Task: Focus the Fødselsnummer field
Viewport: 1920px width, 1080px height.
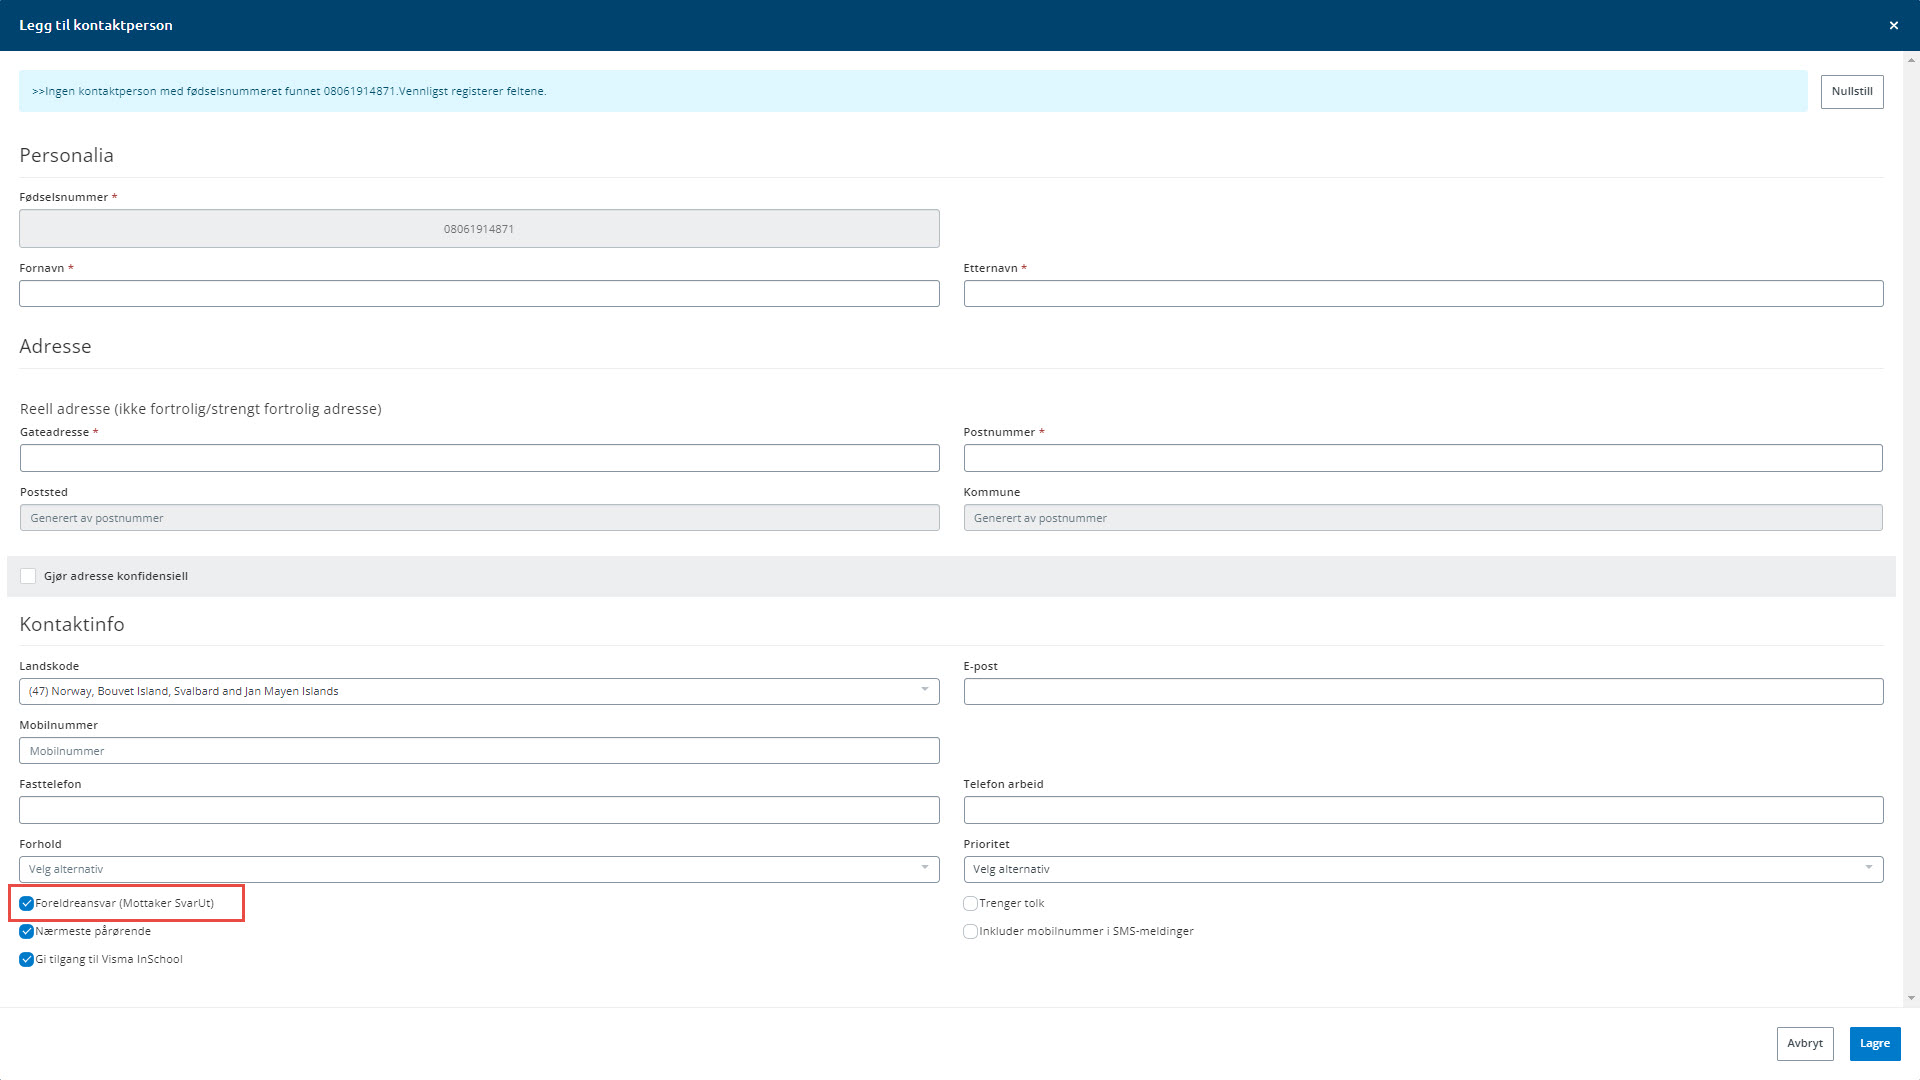Action: (x=479, y=229)
